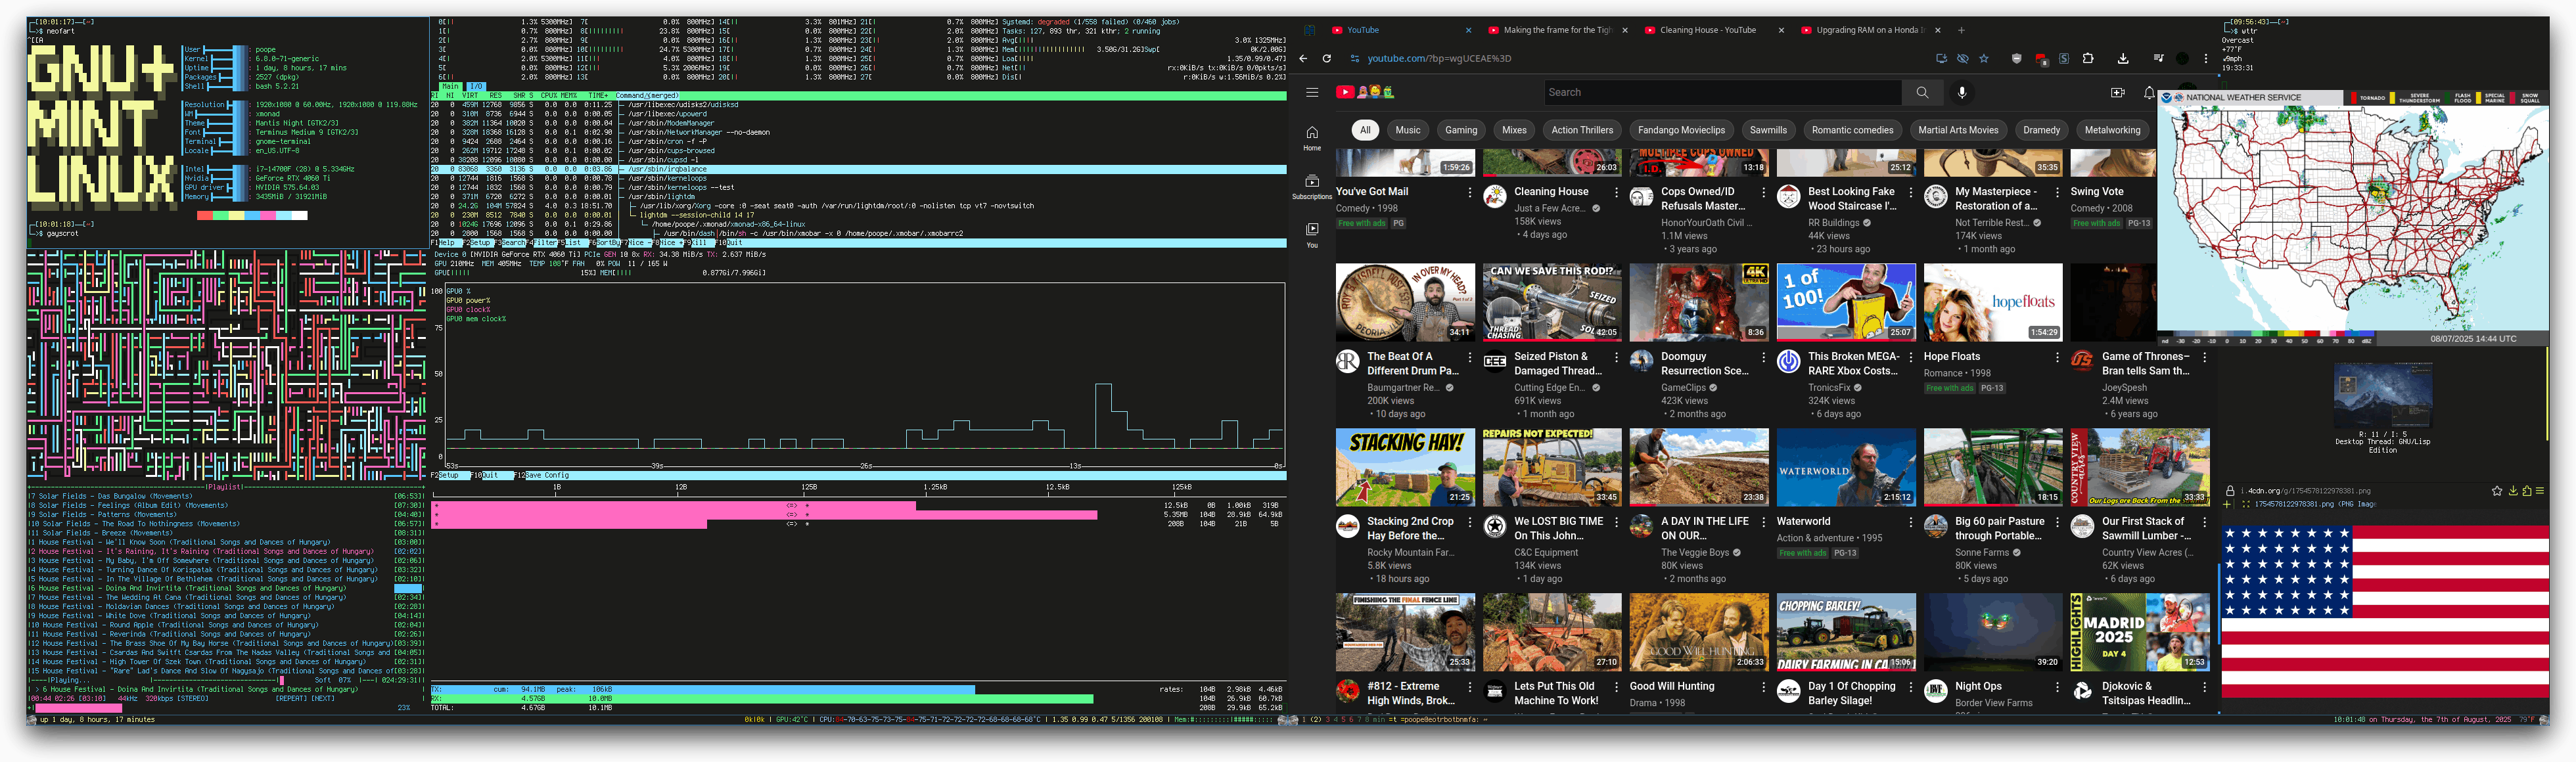Select the Gaming filter chip

click(x=1460, y=130)
